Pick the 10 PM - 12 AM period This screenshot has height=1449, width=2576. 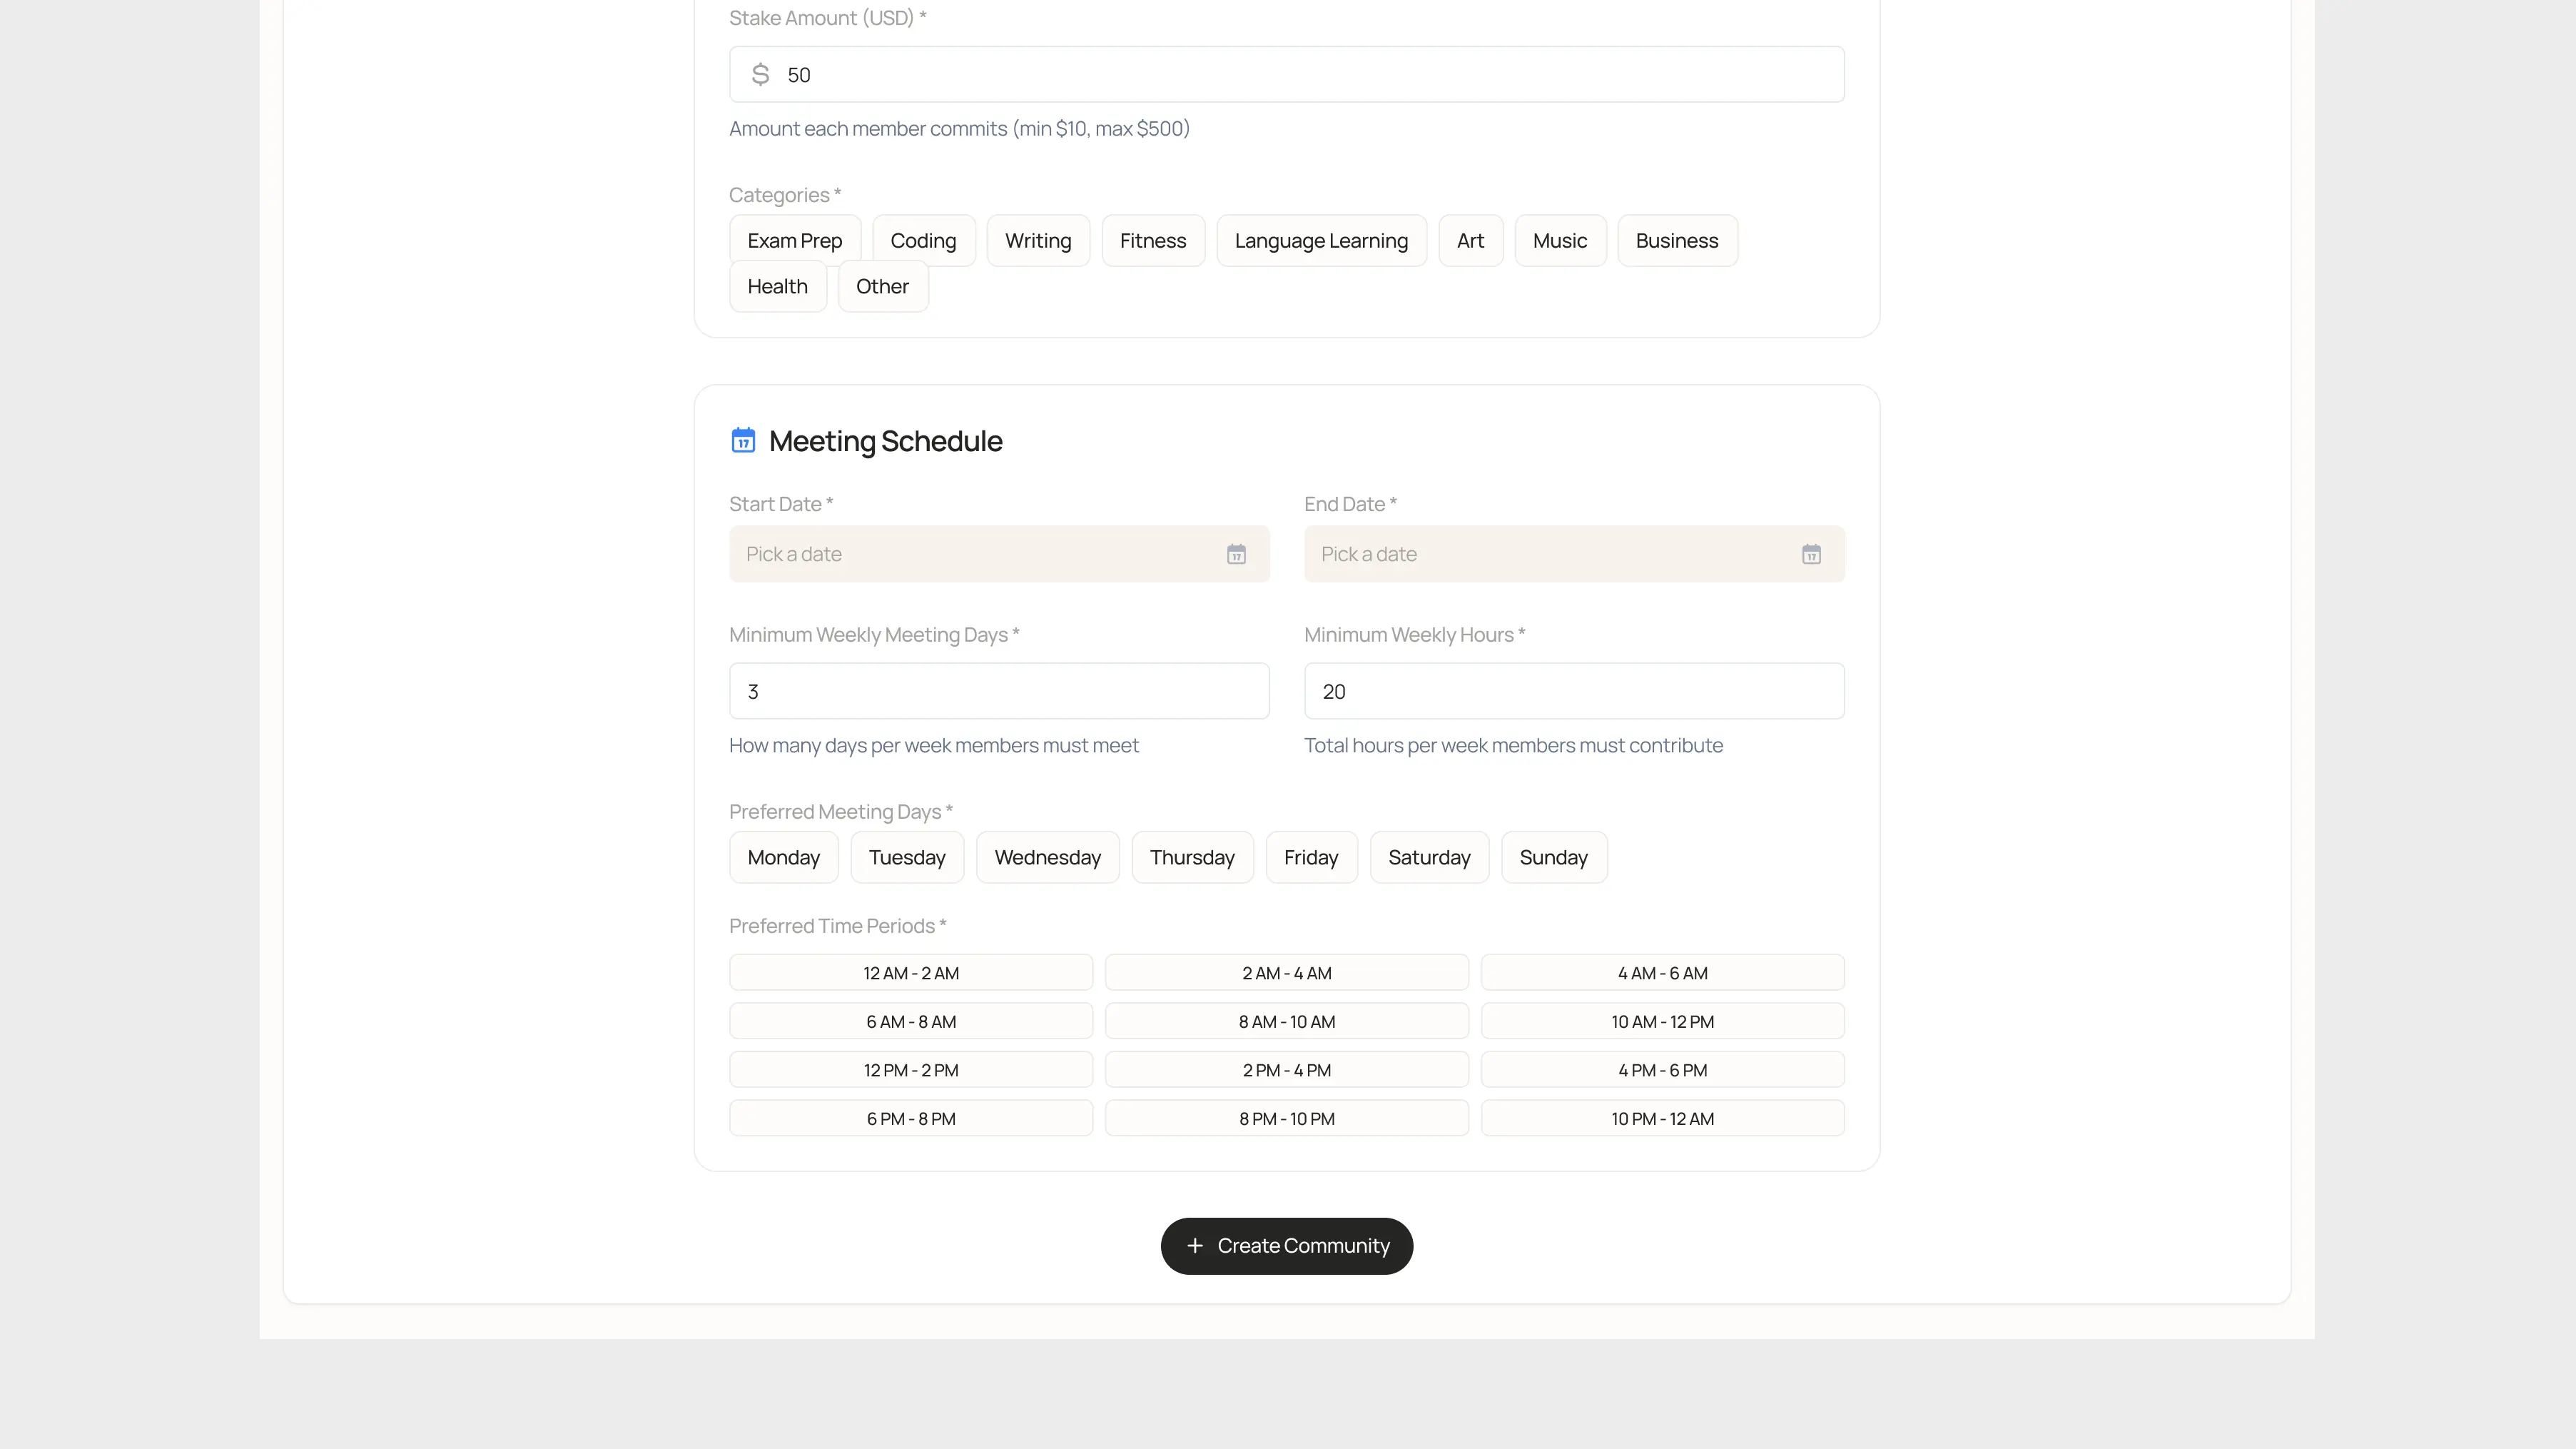(x=1661, y=1119)
